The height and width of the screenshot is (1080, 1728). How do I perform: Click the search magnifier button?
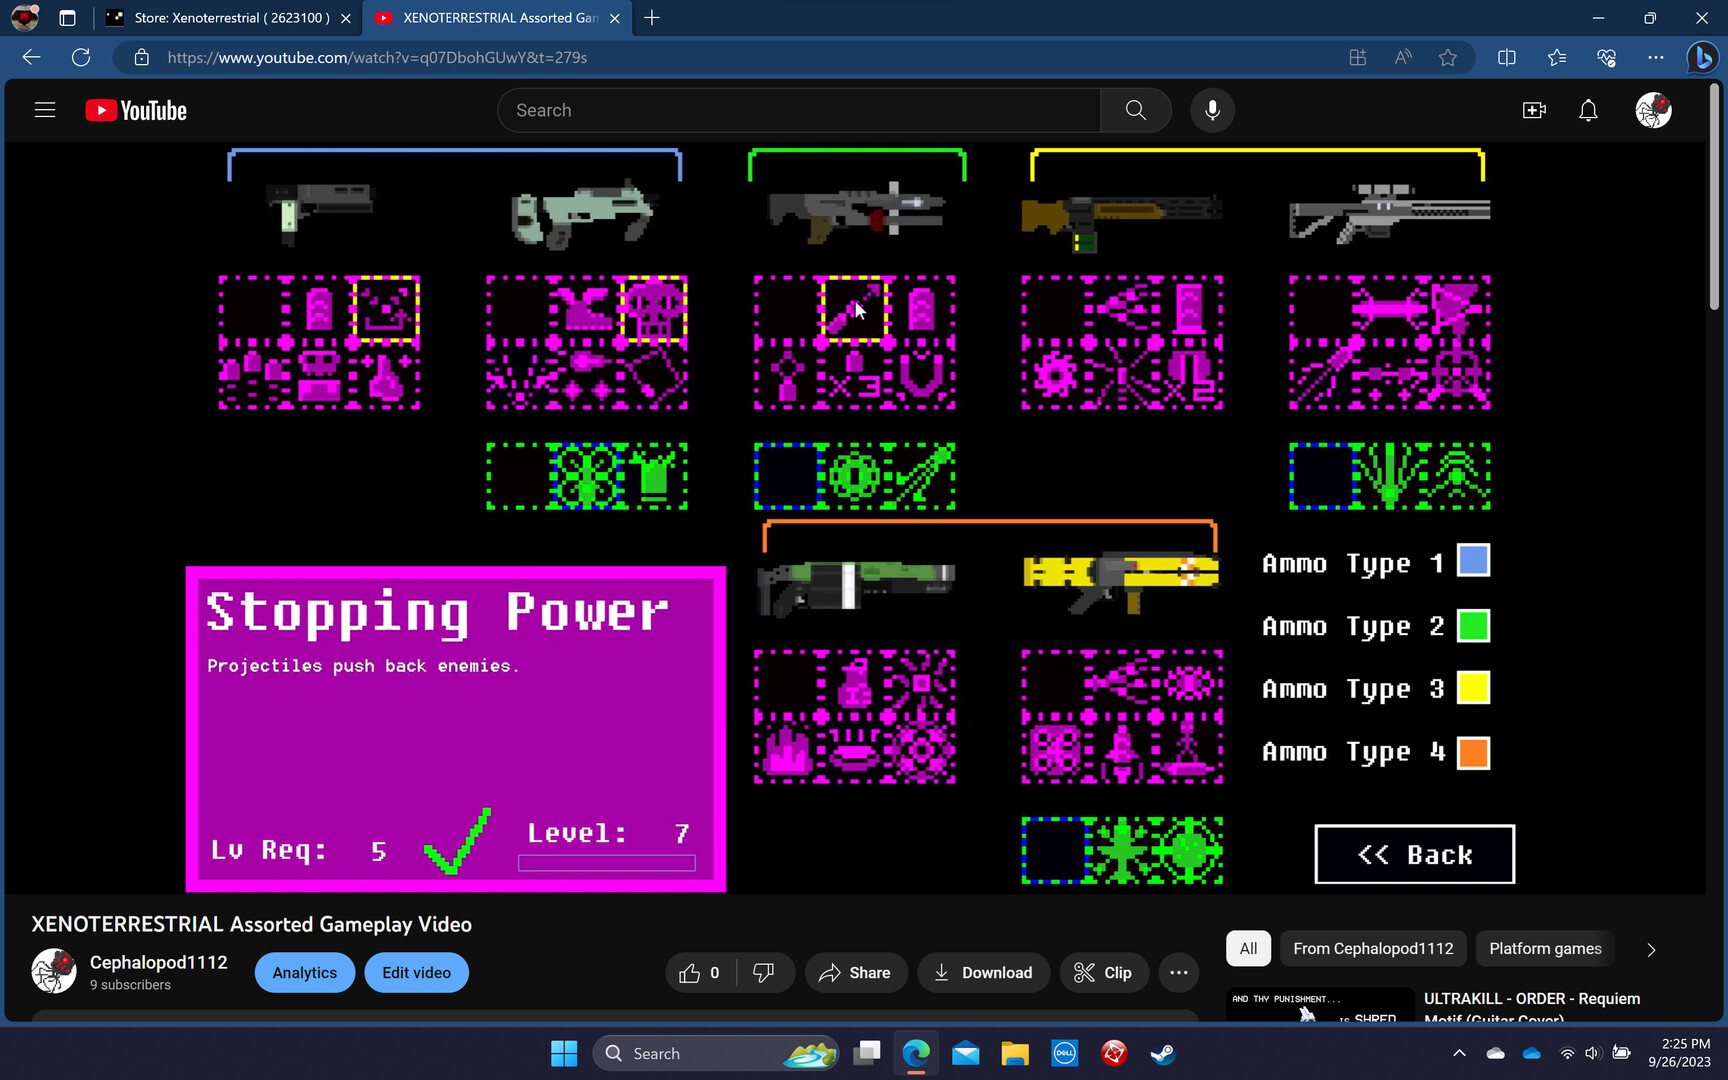[x=1135, y=110]
